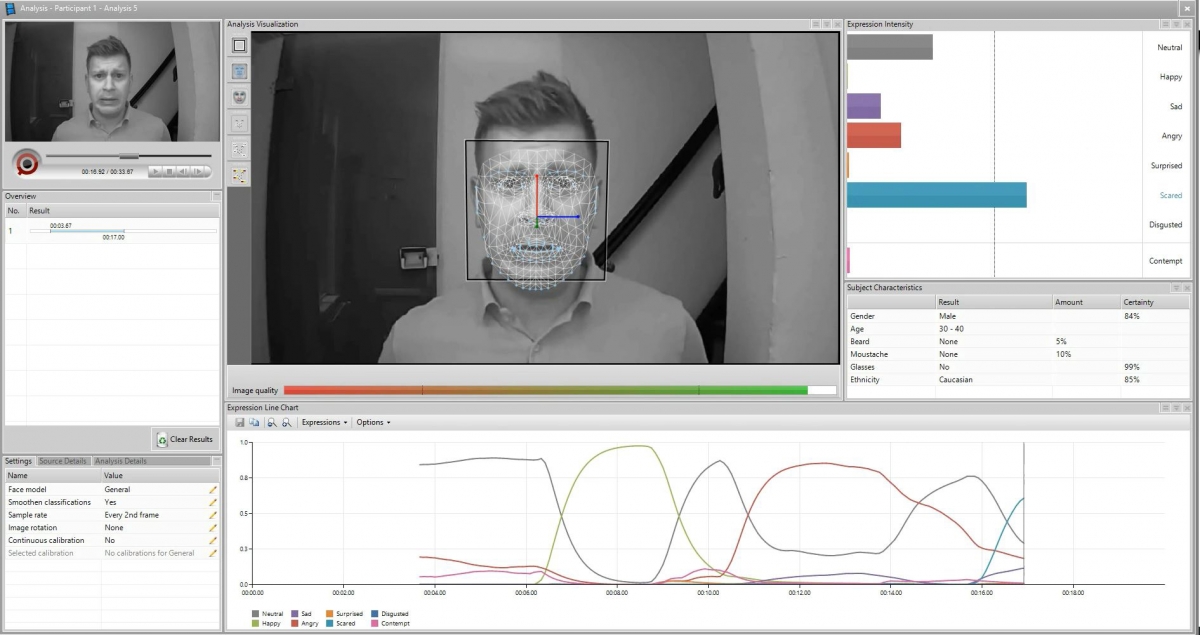Click the Clear Results button

(x=184, y=439)
